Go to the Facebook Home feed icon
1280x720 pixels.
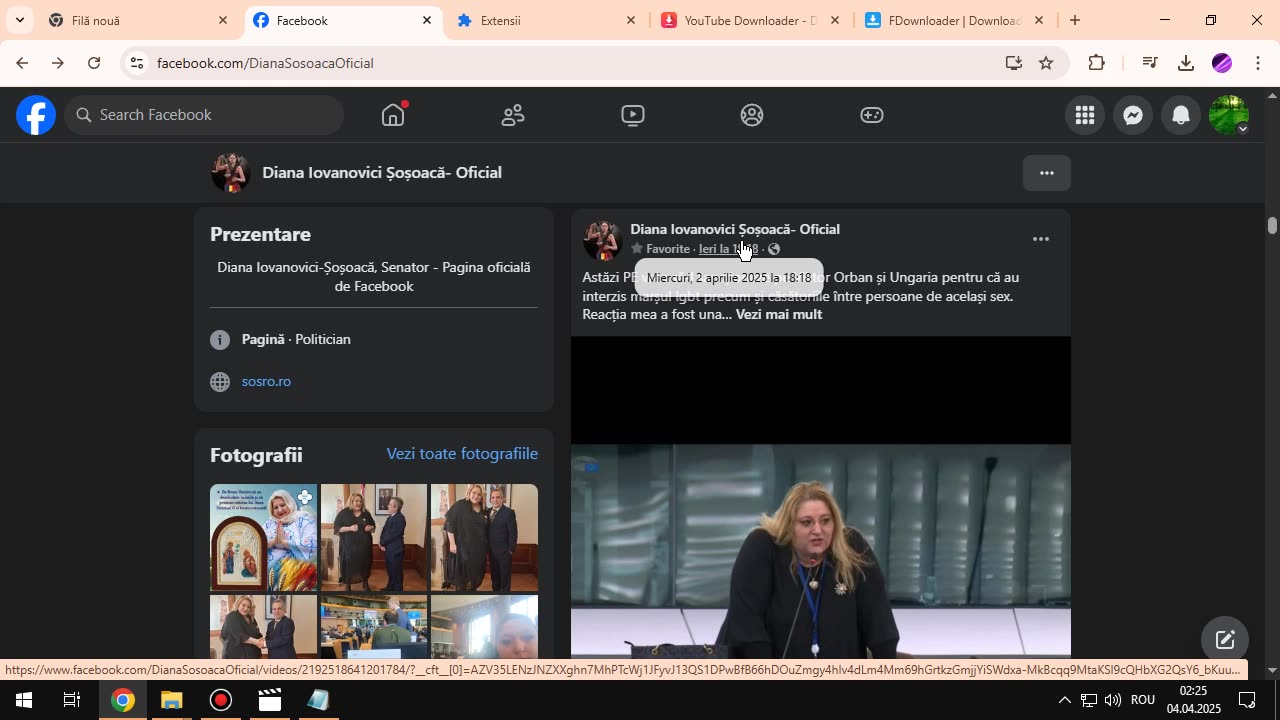pos(393,115)
